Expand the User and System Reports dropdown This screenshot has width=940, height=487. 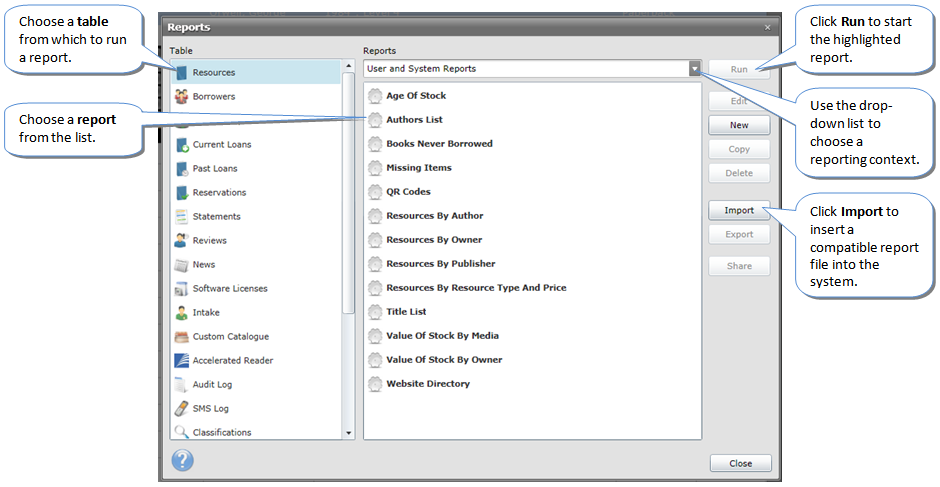(x=694, y=69)
